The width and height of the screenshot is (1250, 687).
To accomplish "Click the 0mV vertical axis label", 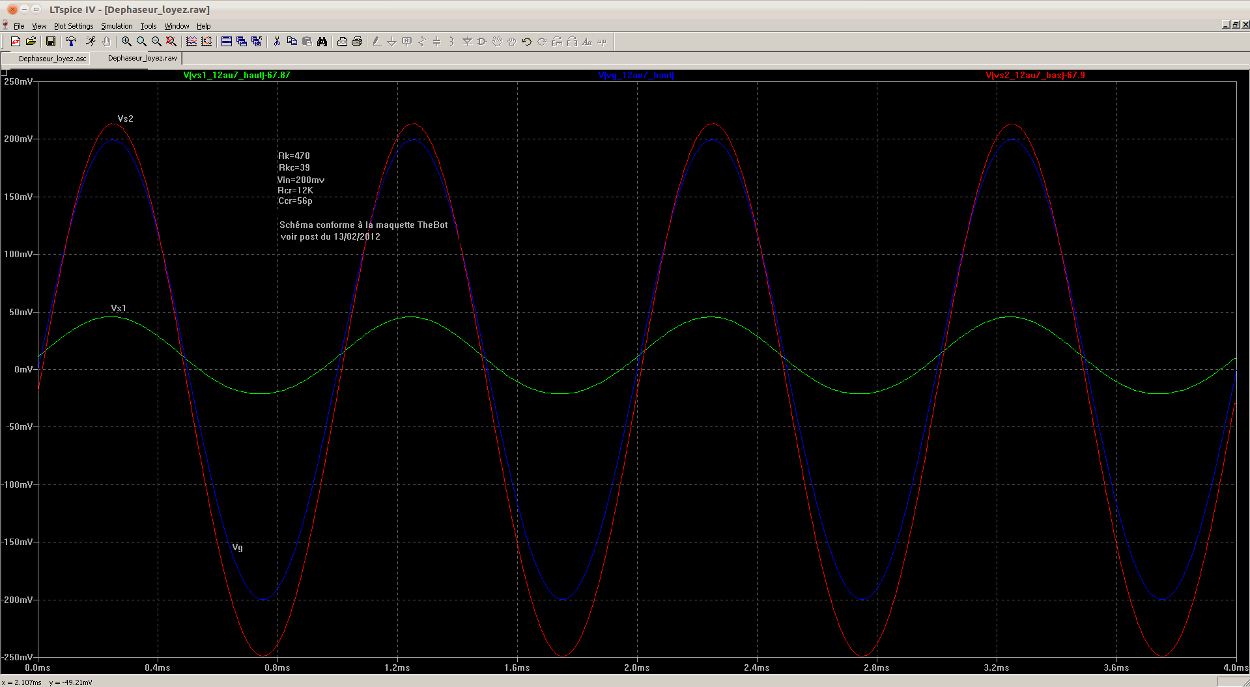I will pyautogui.click(x=23, y=369).
